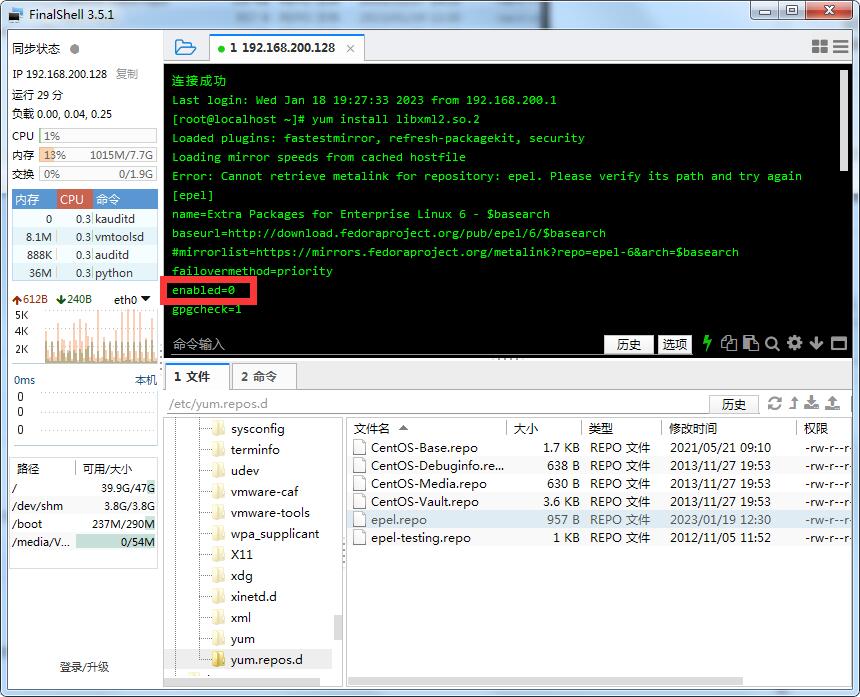
Task: Search terminal output with the magnifier icon
Action: [x=772, y=344]
